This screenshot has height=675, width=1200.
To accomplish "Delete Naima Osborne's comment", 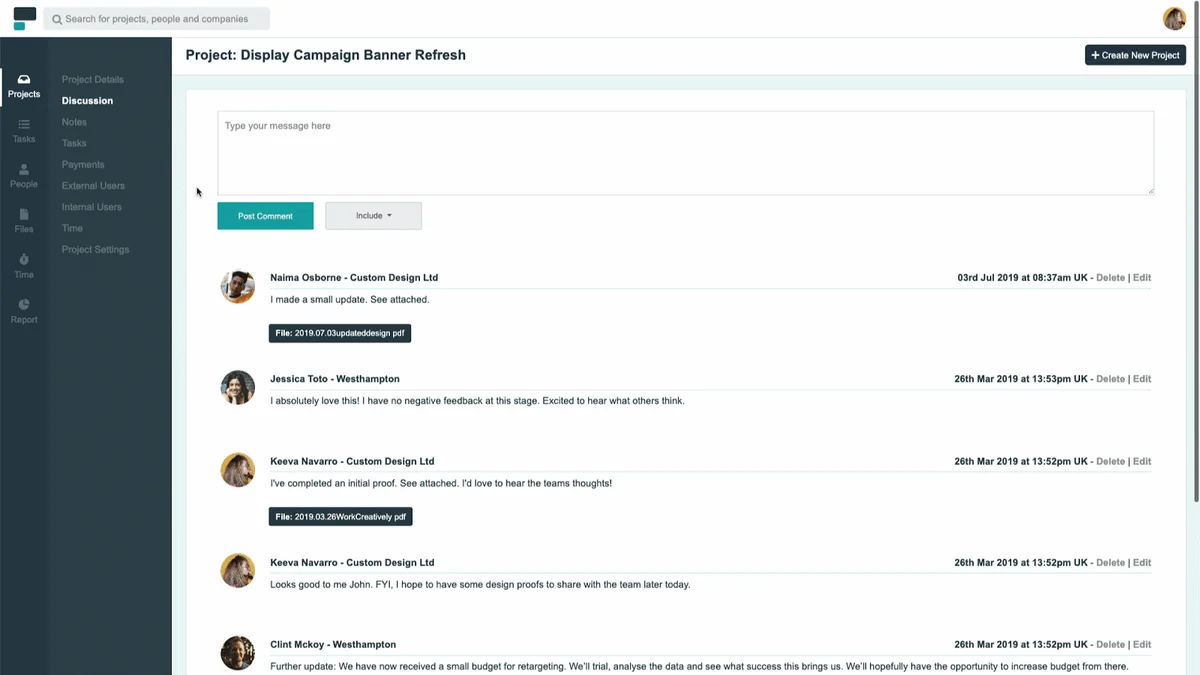I will coord(1110,278).
